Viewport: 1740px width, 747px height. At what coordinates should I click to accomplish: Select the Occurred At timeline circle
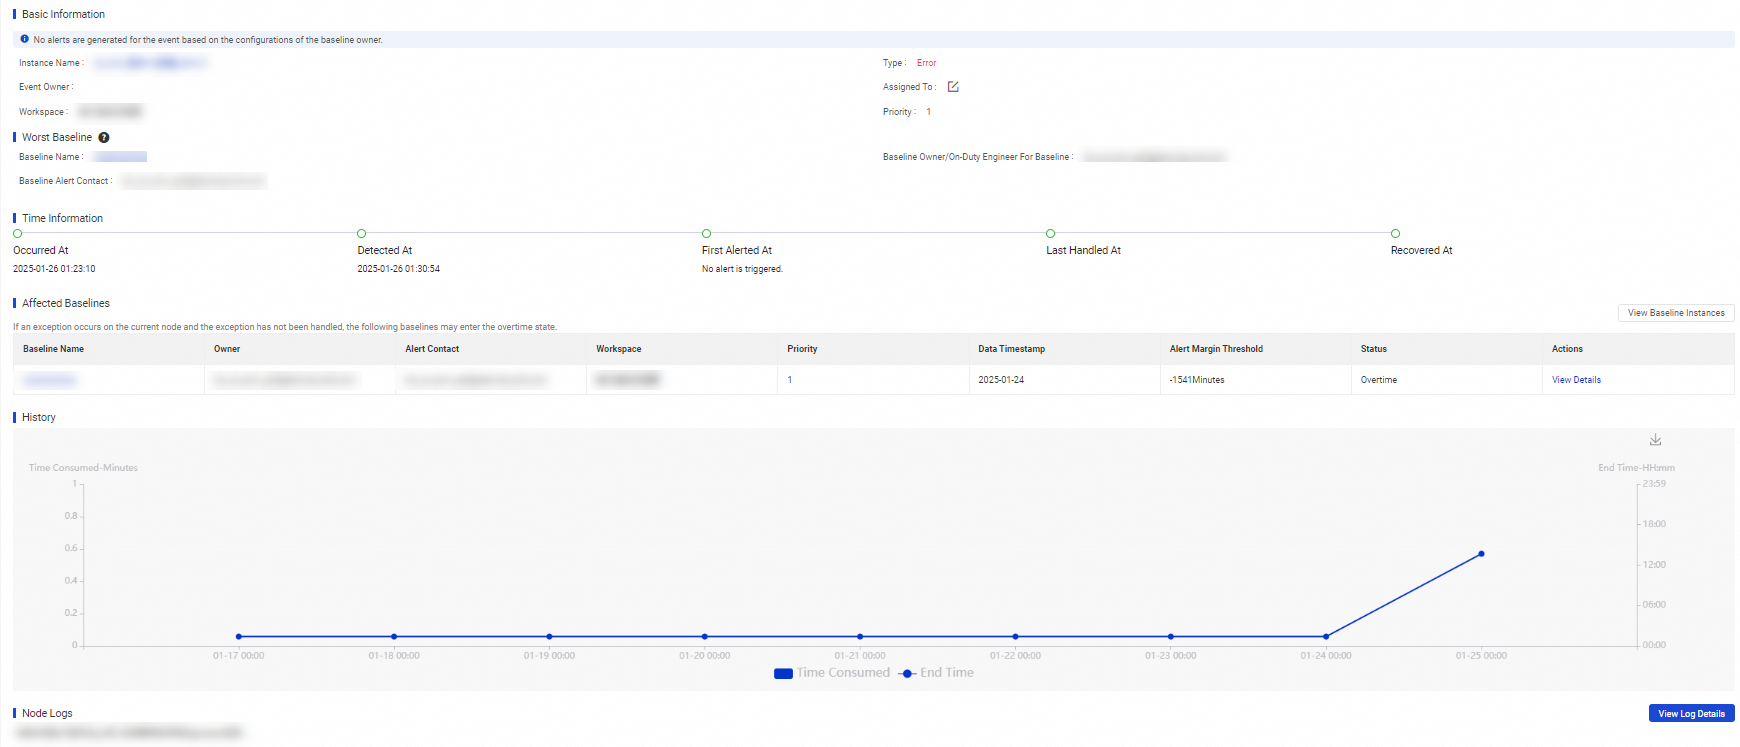click(17, 234)
